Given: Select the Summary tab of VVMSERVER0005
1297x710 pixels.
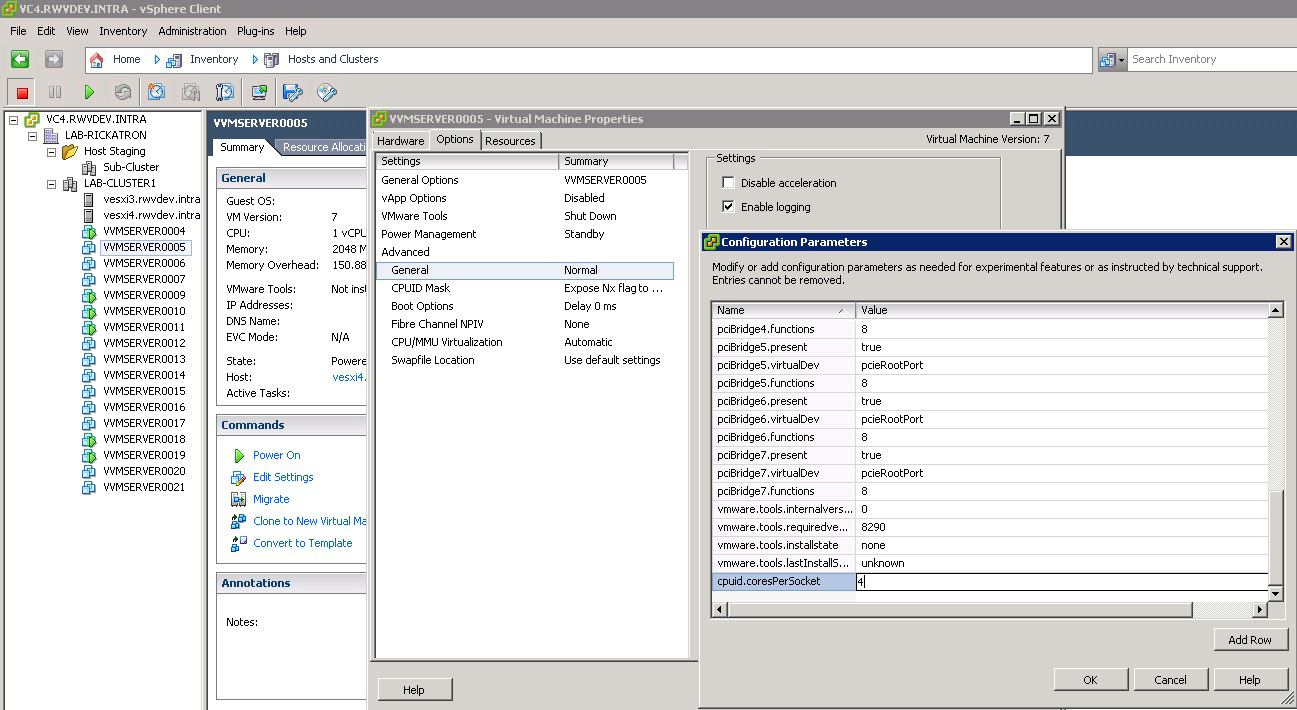Looking at the screenshot, I should click(242, 147).
